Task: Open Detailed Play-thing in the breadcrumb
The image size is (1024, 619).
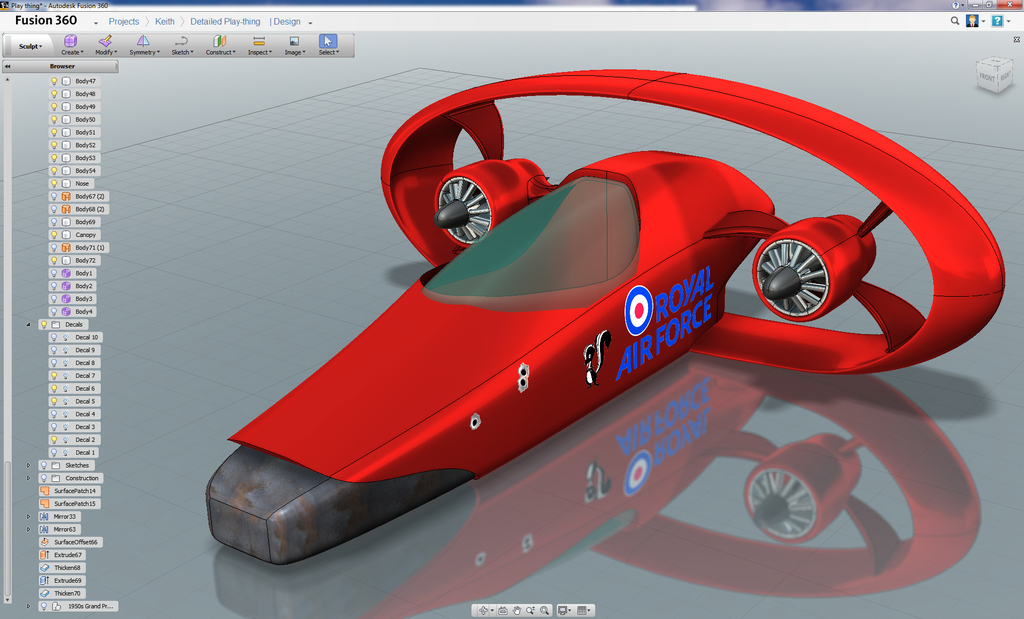Action: (225, 22)
